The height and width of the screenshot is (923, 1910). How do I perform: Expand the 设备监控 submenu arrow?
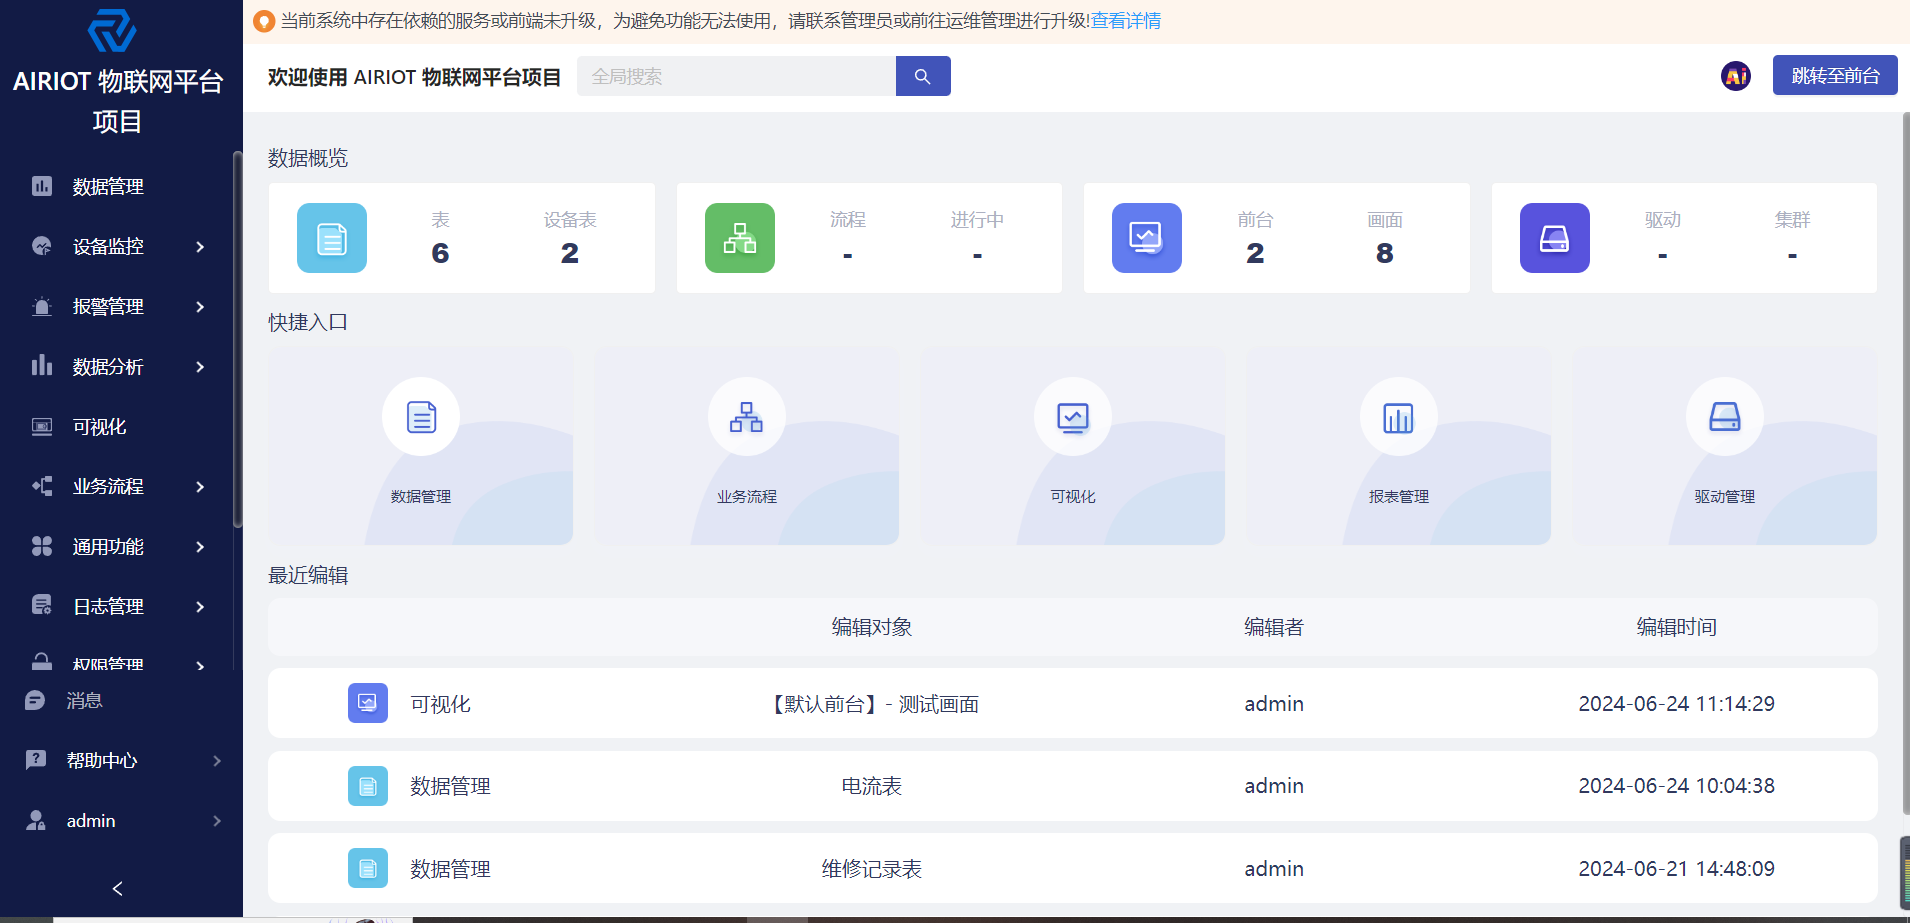[200, 246]
